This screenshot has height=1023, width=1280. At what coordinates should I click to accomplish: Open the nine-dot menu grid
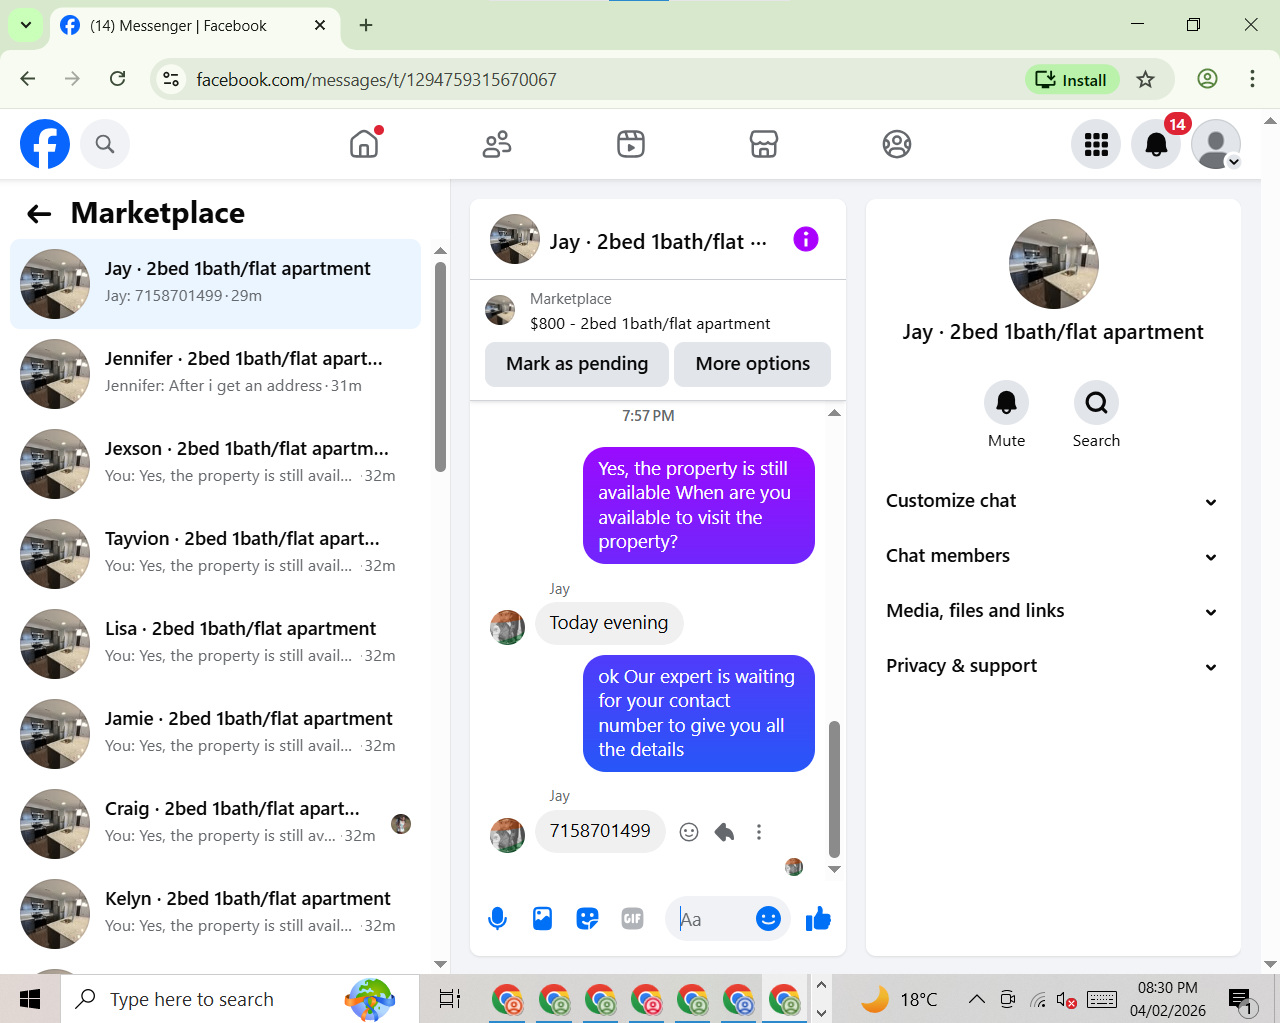pyautogui.click(x=1096, y=144)
